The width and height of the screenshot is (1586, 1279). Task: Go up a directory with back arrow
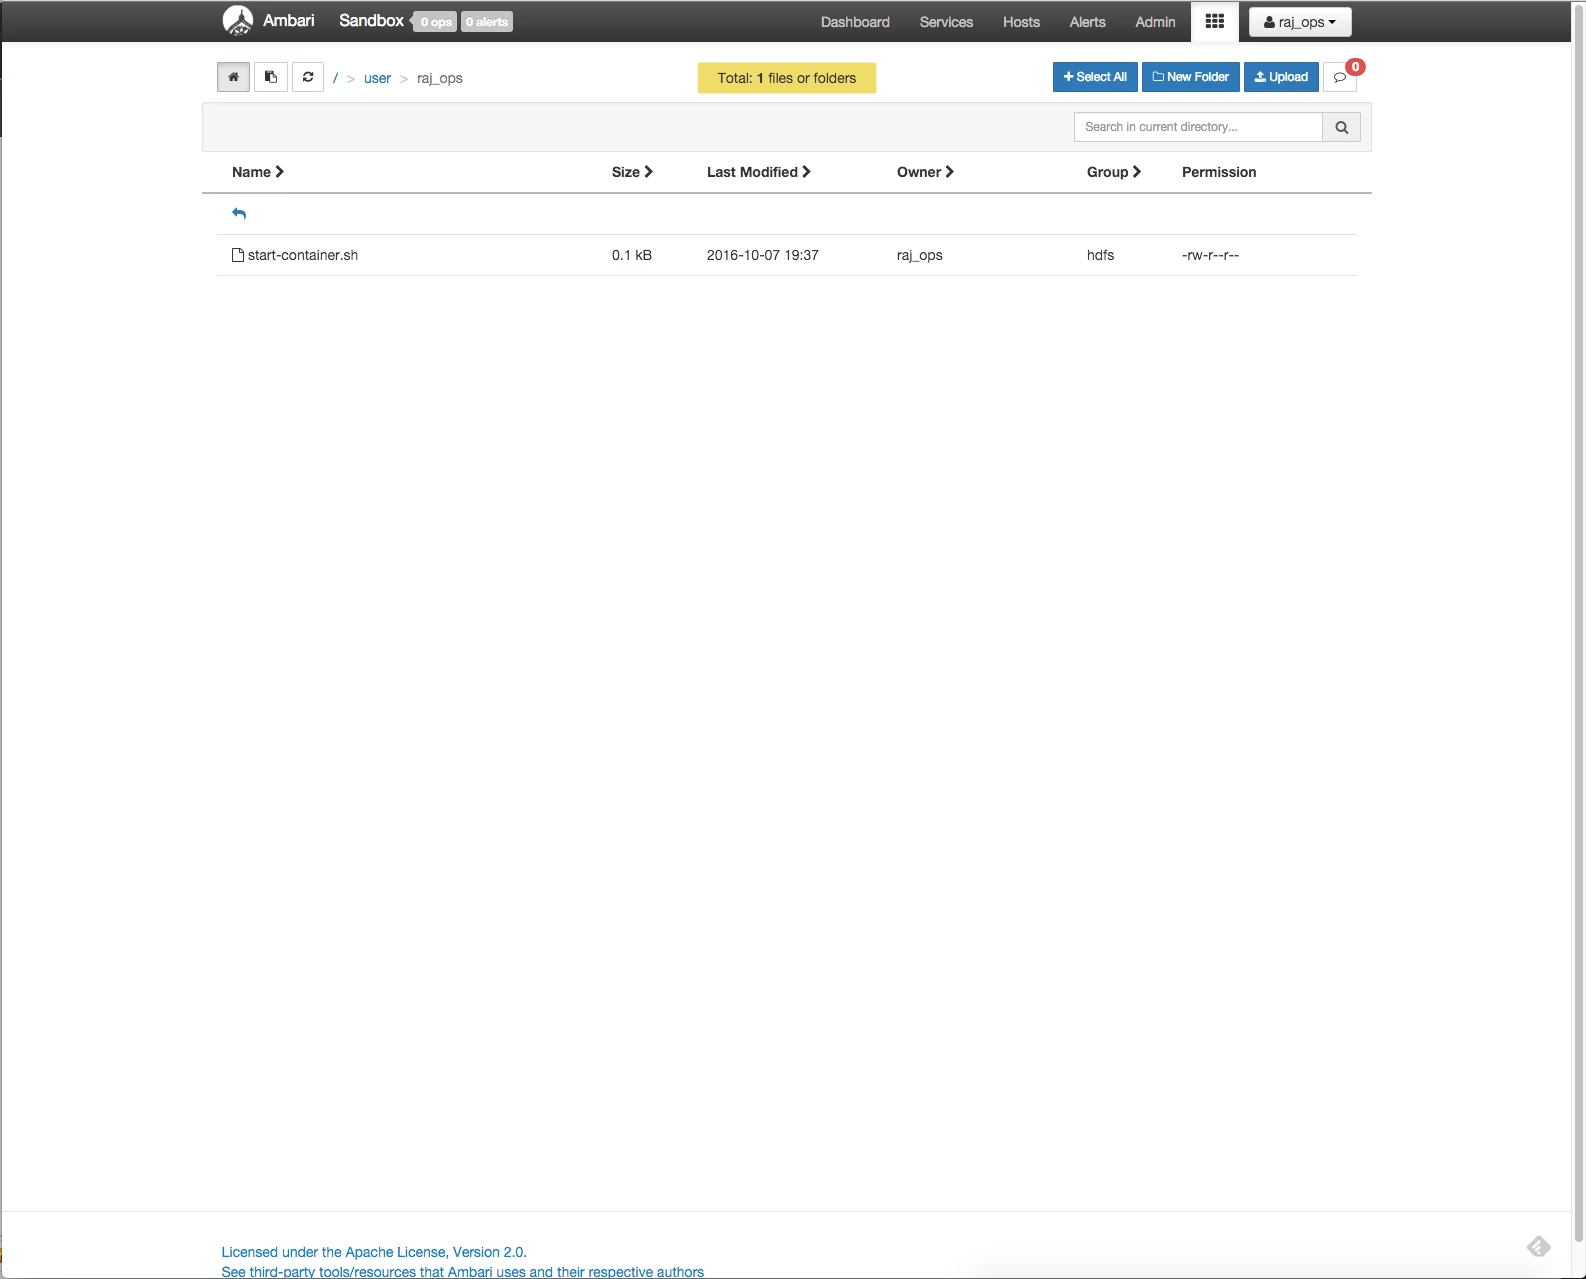pos(239,213)
